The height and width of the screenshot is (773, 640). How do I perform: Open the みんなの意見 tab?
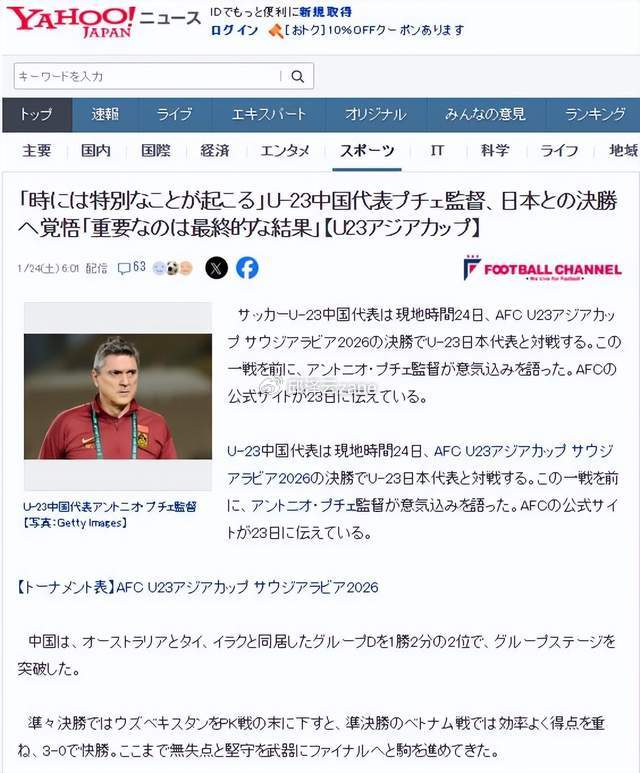(485, 114)
